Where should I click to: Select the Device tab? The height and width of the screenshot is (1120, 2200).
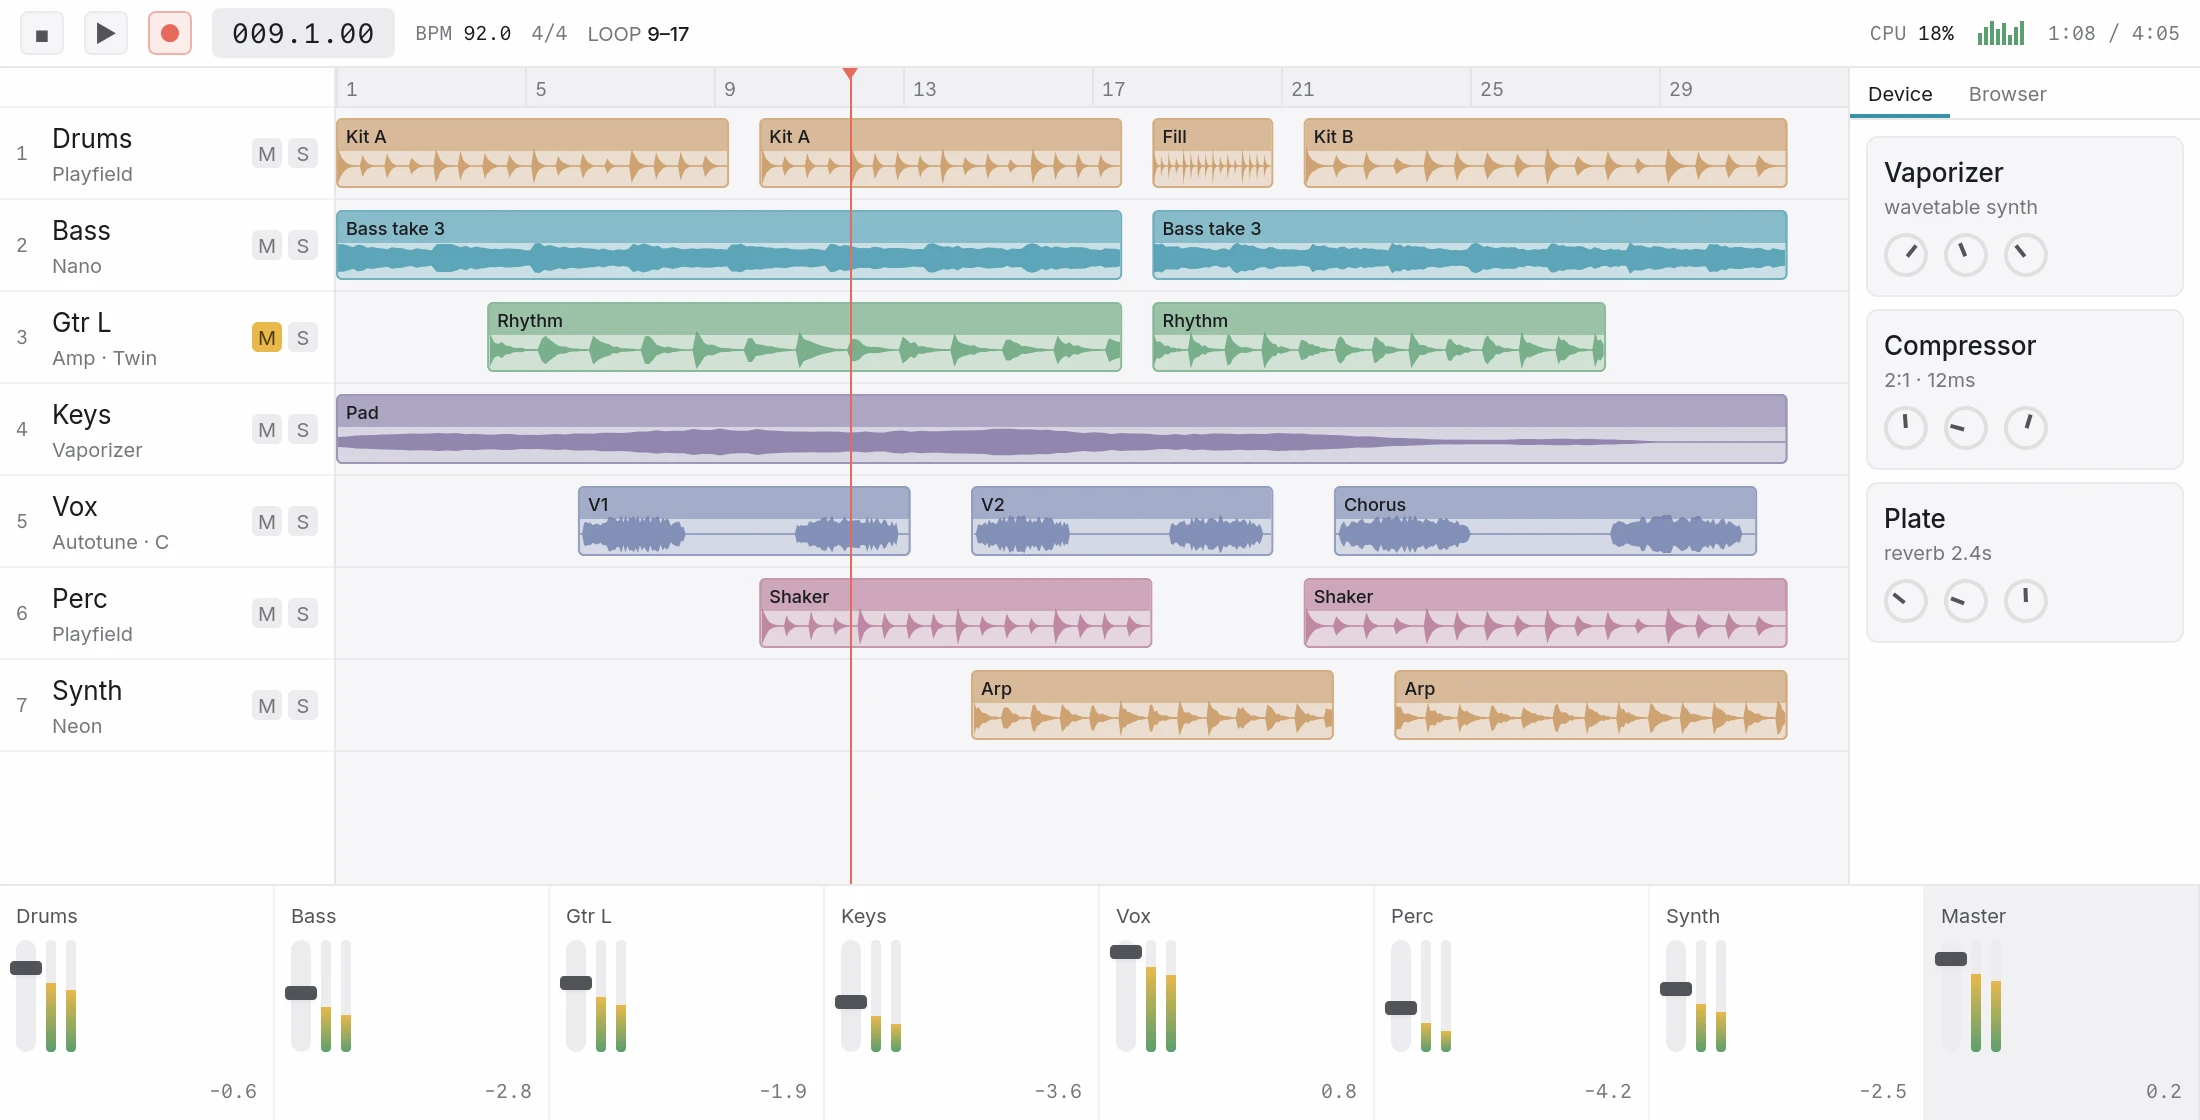[1900, 94]
